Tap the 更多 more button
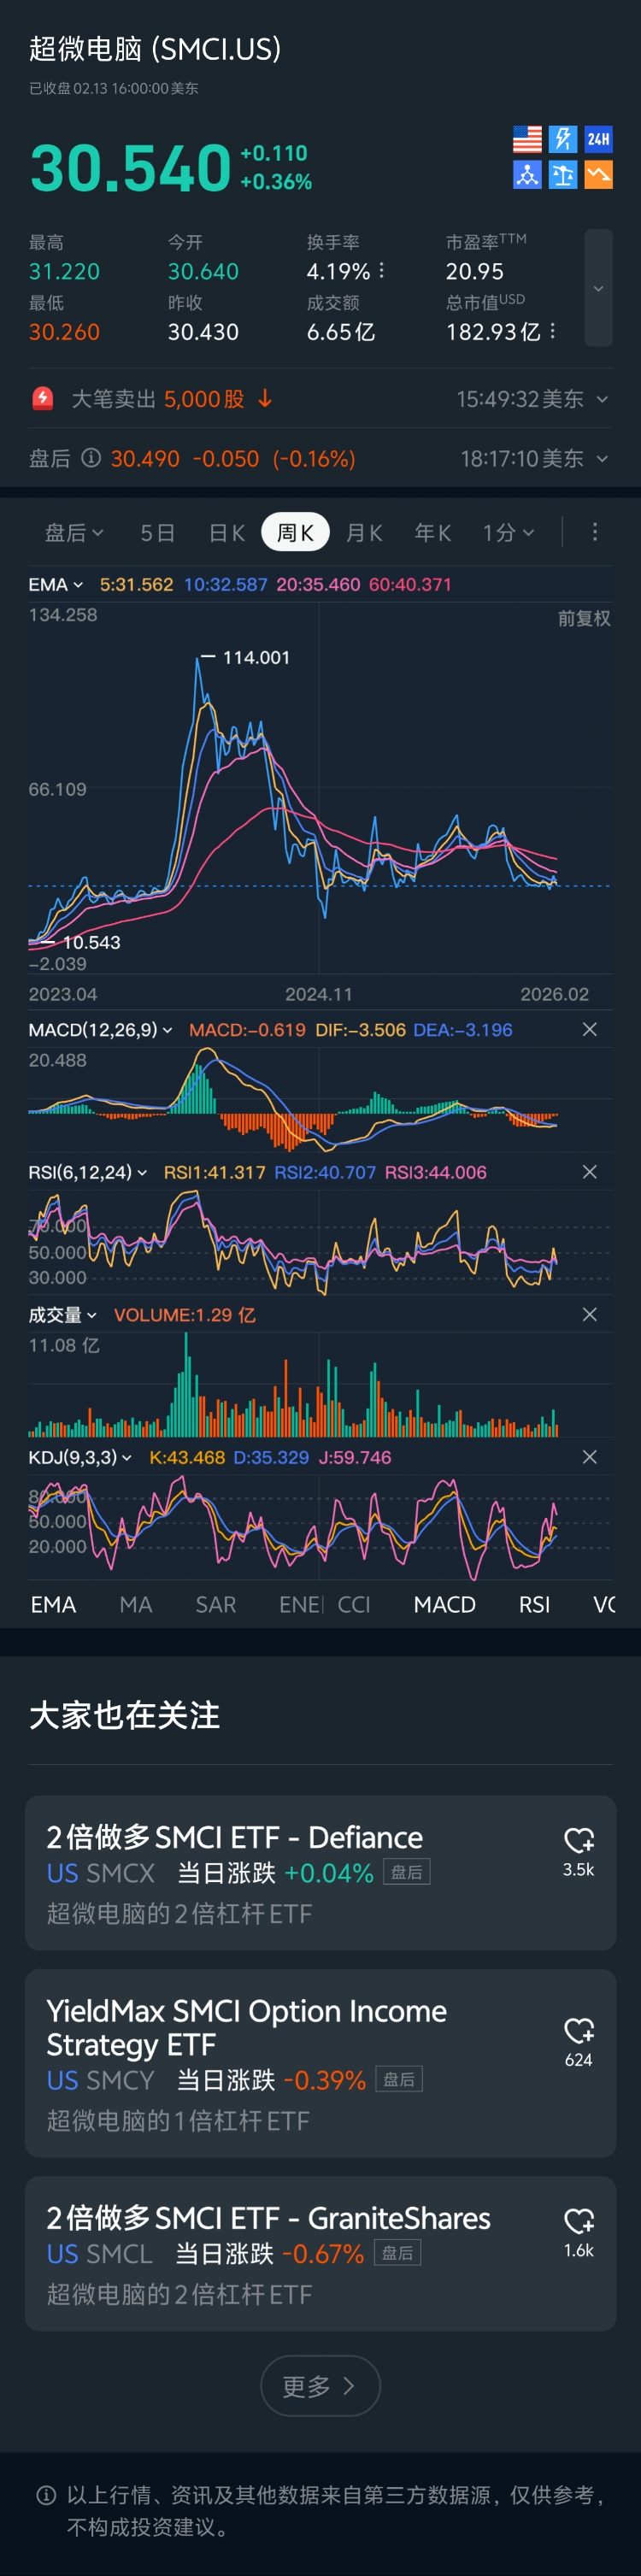The height and width of the screenshot is (2576, 641). 320,2386
